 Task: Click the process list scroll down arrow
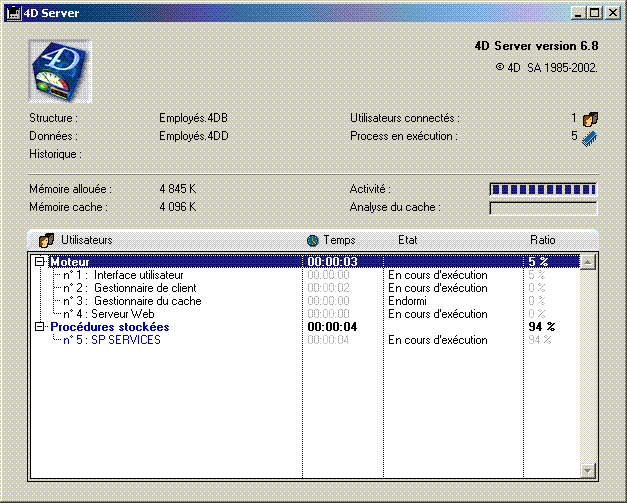[x=588, y=470]
